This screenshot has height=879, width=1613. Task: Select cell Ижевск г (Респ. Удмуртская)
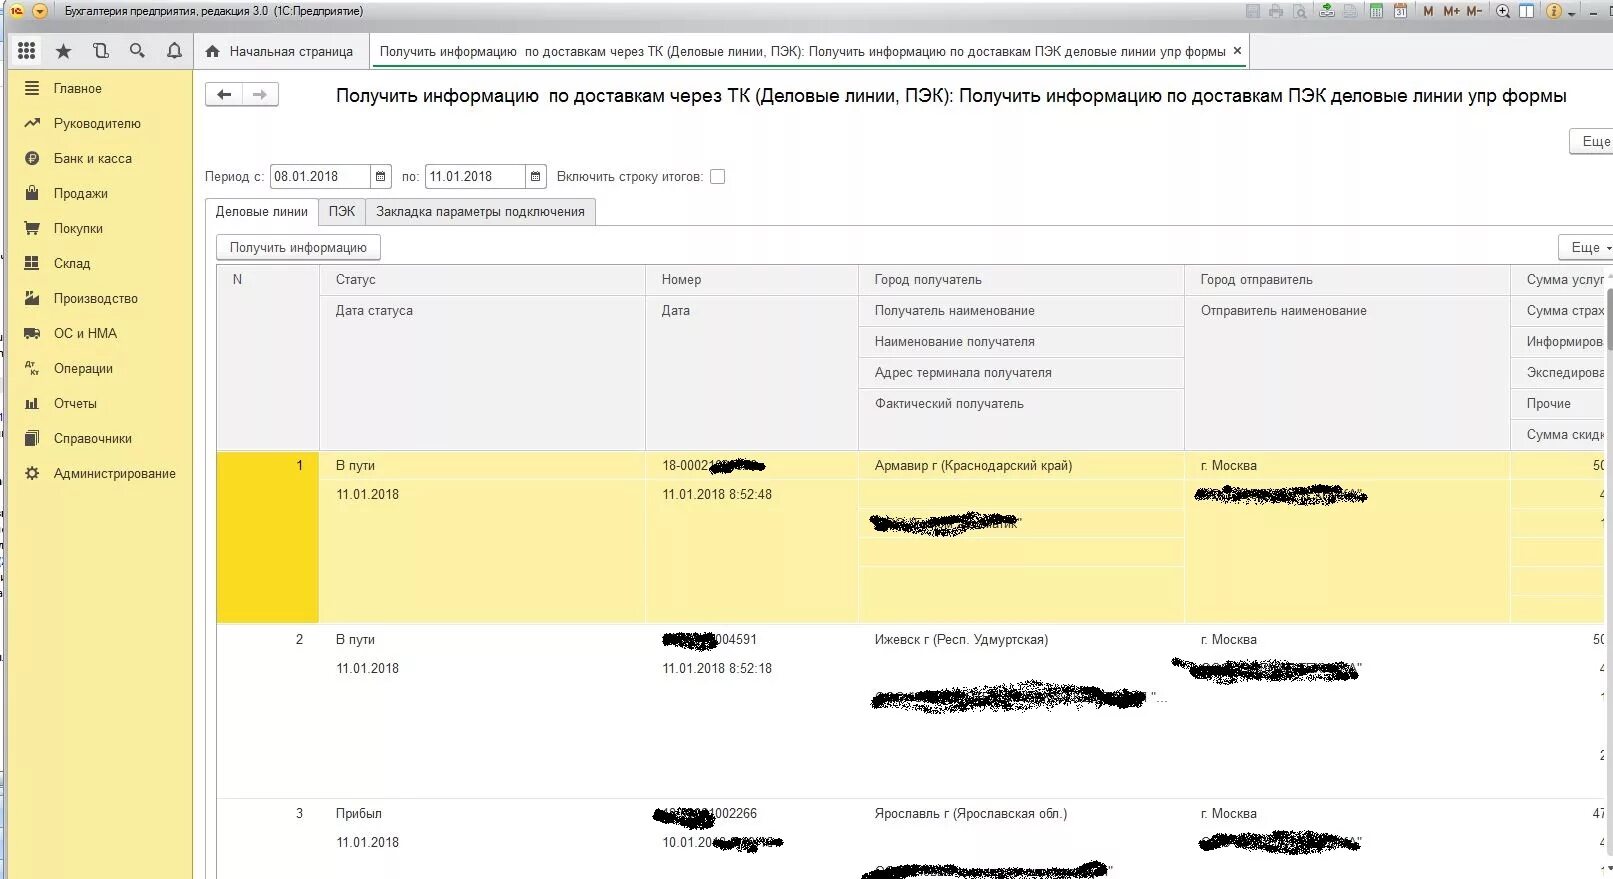(1021, 640)
